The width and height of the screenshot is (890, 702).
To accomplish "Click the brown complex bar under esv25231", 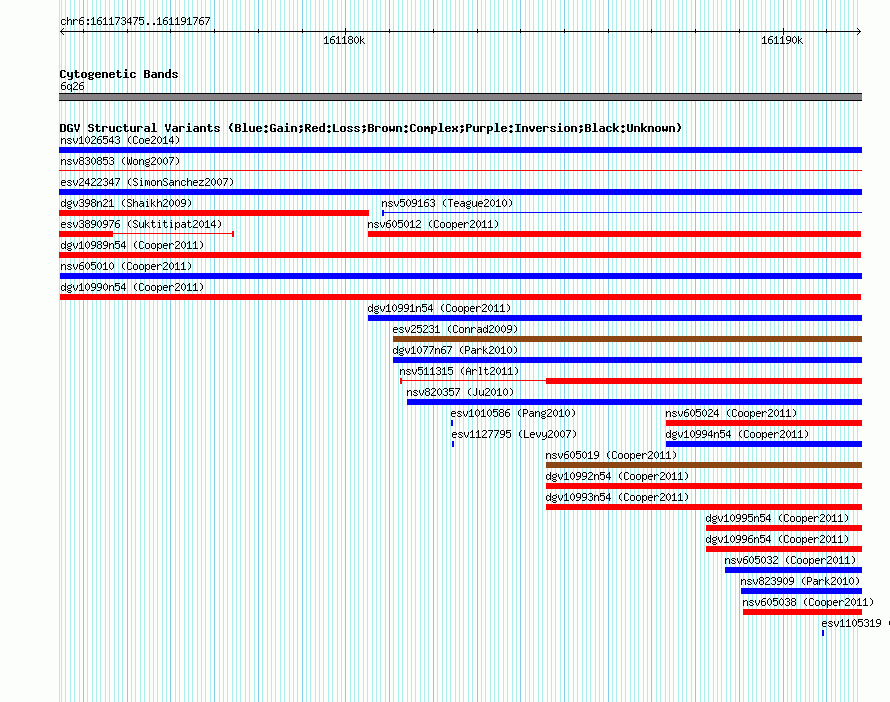I will (627, 339).
